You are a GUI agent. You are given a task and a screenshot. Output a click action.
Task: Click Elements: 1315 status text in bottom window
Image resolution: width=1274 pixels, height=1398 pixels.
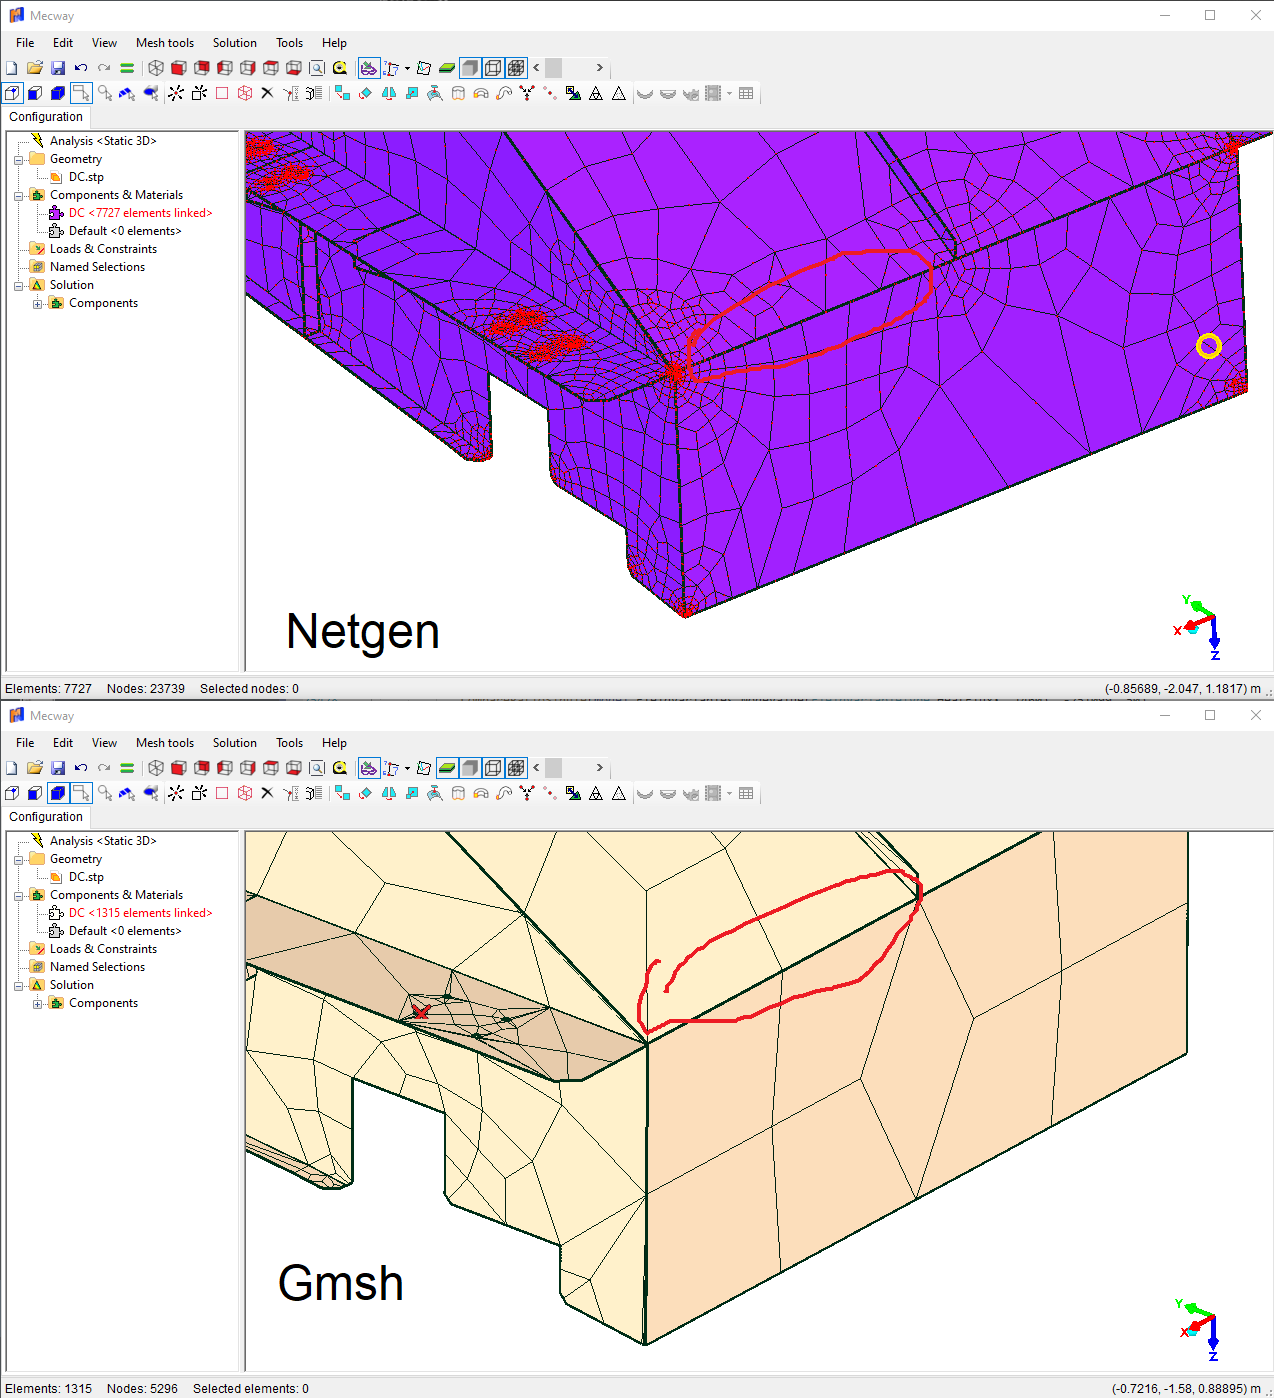48,1389
